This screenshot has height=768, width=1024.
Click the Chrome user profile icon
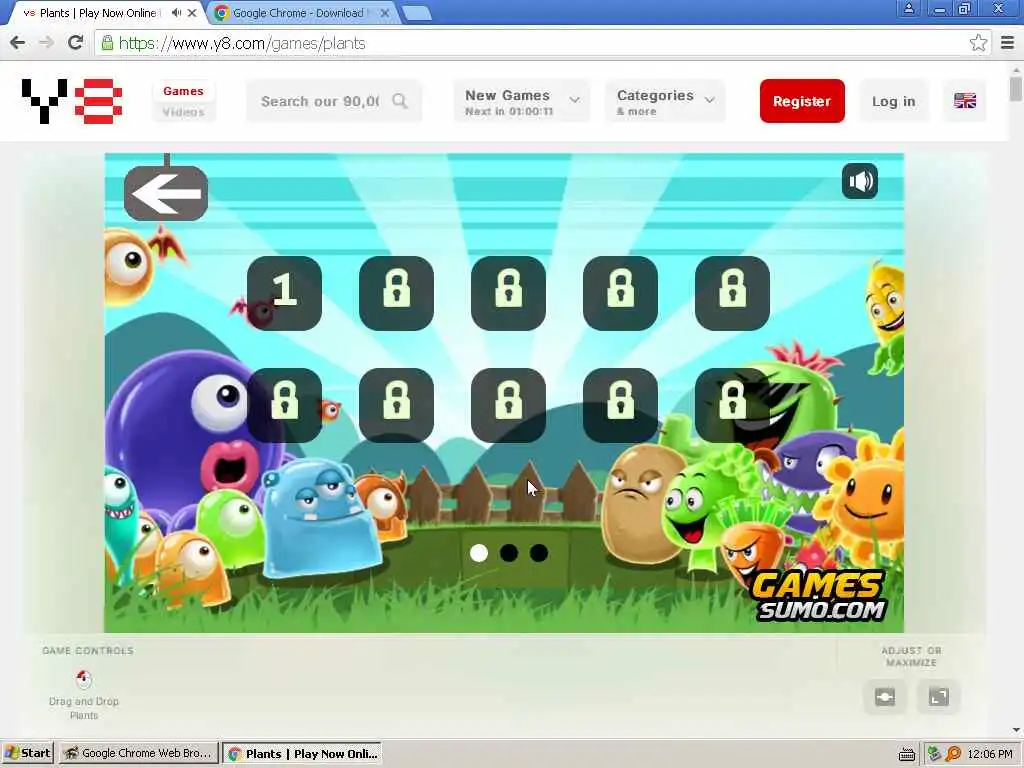click(908, 8)
